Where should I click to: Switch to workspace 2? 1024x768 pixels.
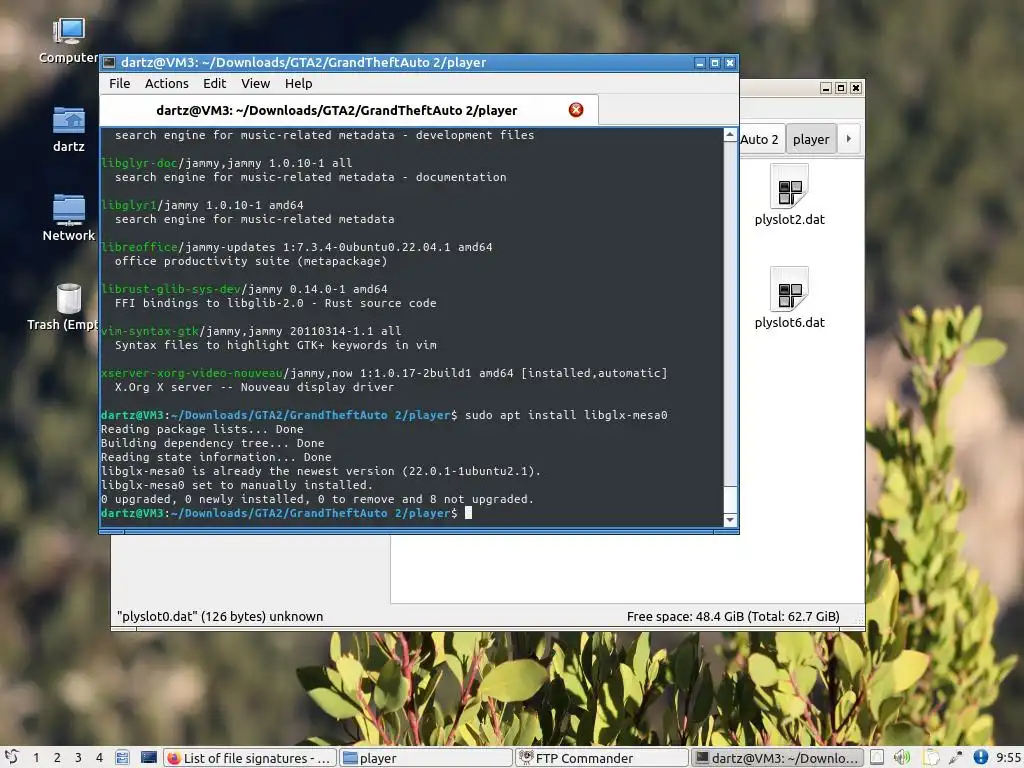57,758
